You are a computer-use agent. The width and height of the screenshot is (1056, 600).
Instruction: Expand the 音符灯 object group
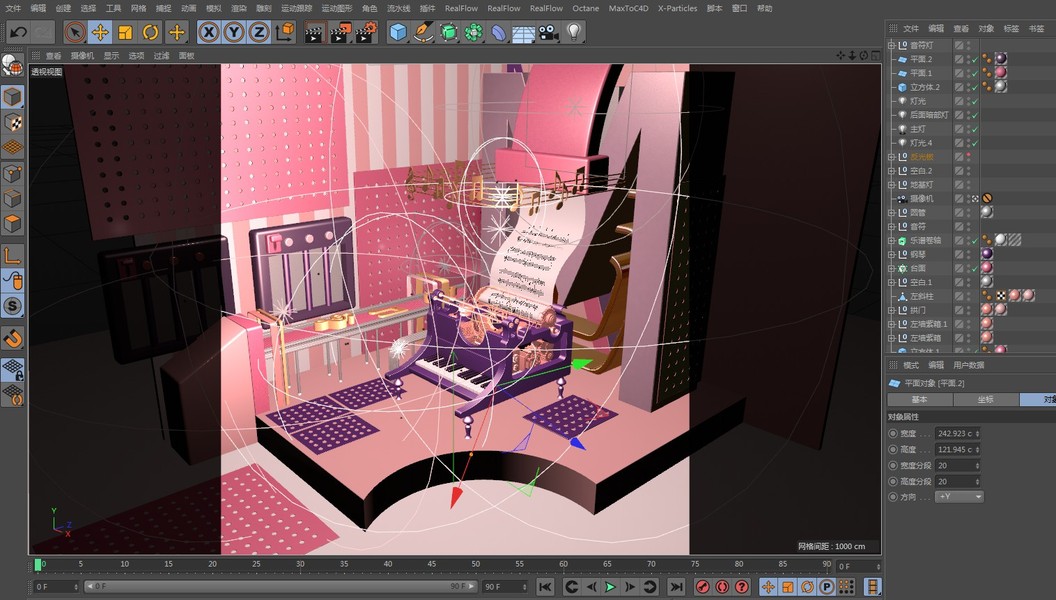tap(892, 45)
